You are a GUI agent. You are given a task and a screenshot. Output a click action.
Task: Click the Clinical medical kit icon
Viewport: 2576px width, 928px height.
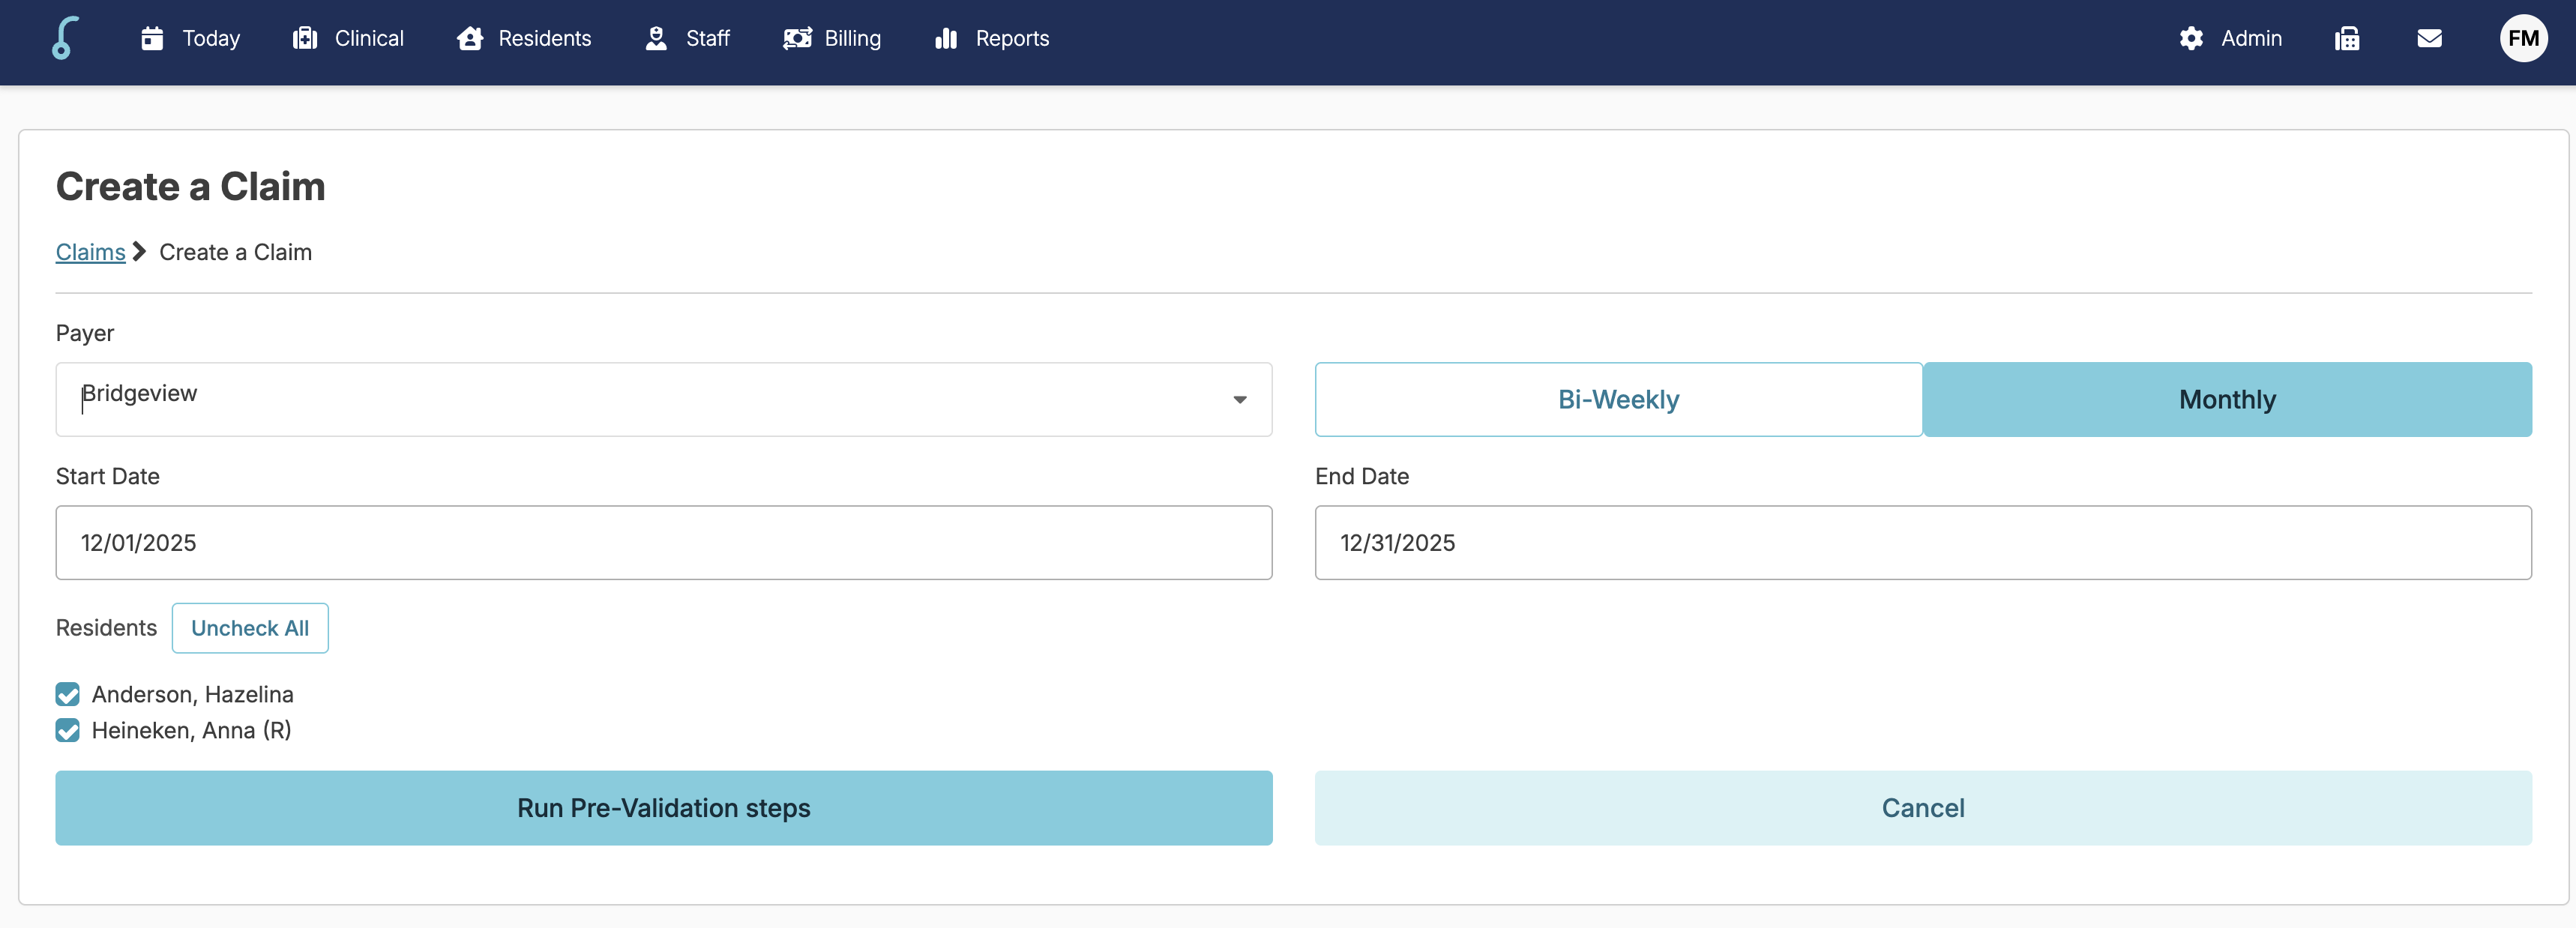tap(305, 38)
